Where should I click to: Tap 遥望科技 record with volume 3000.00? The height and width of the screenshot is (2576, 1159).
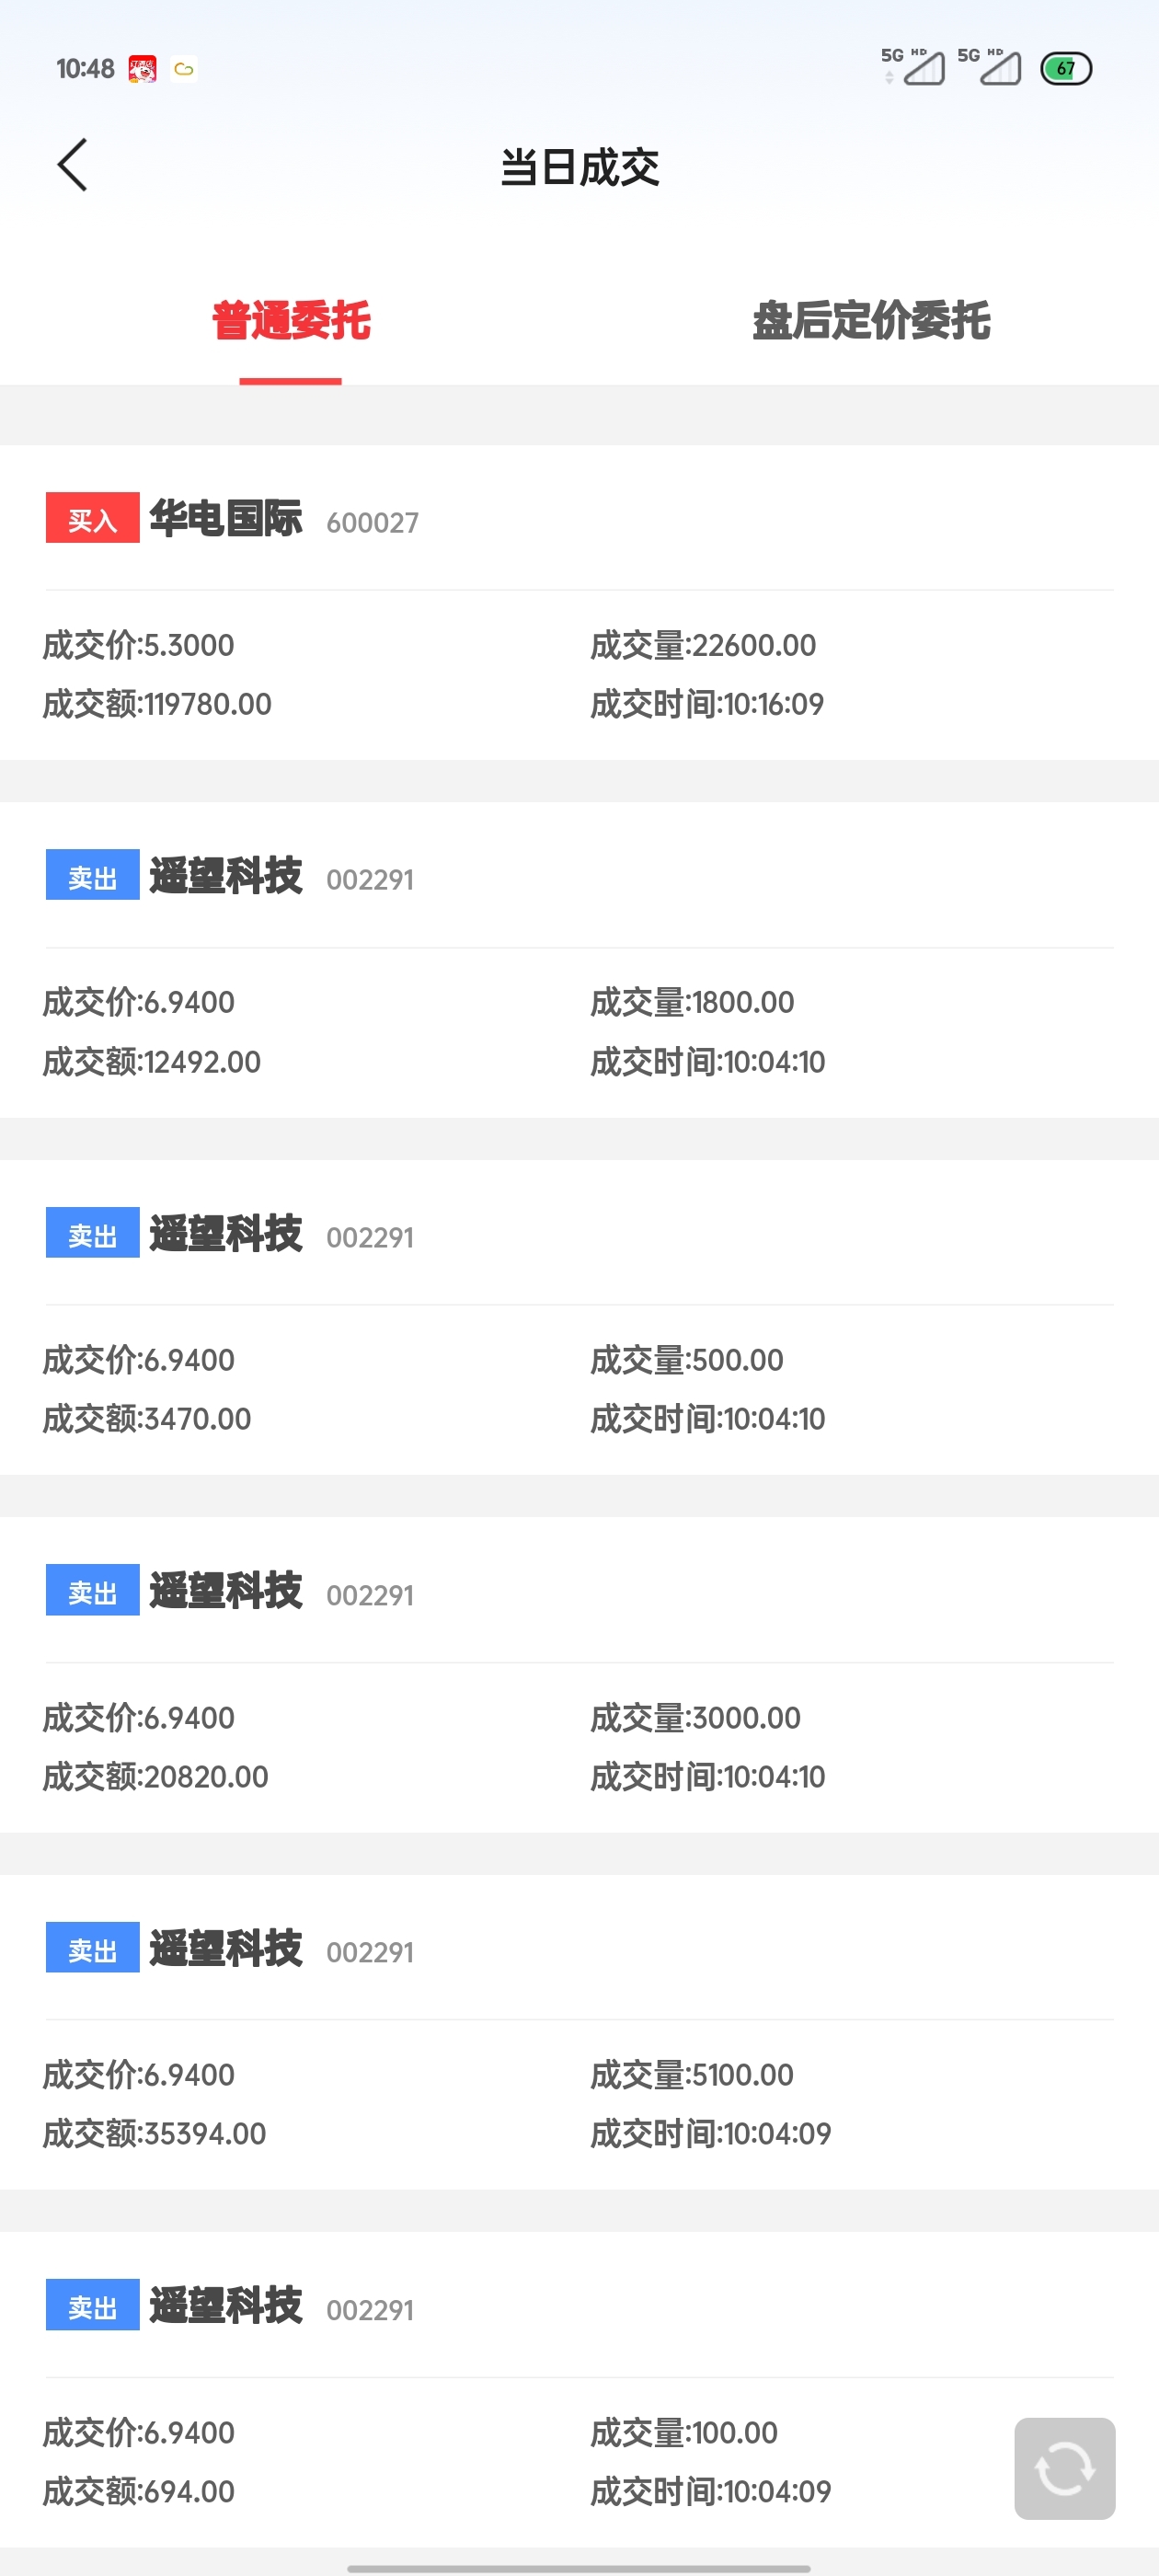[x=579, y=1675]
